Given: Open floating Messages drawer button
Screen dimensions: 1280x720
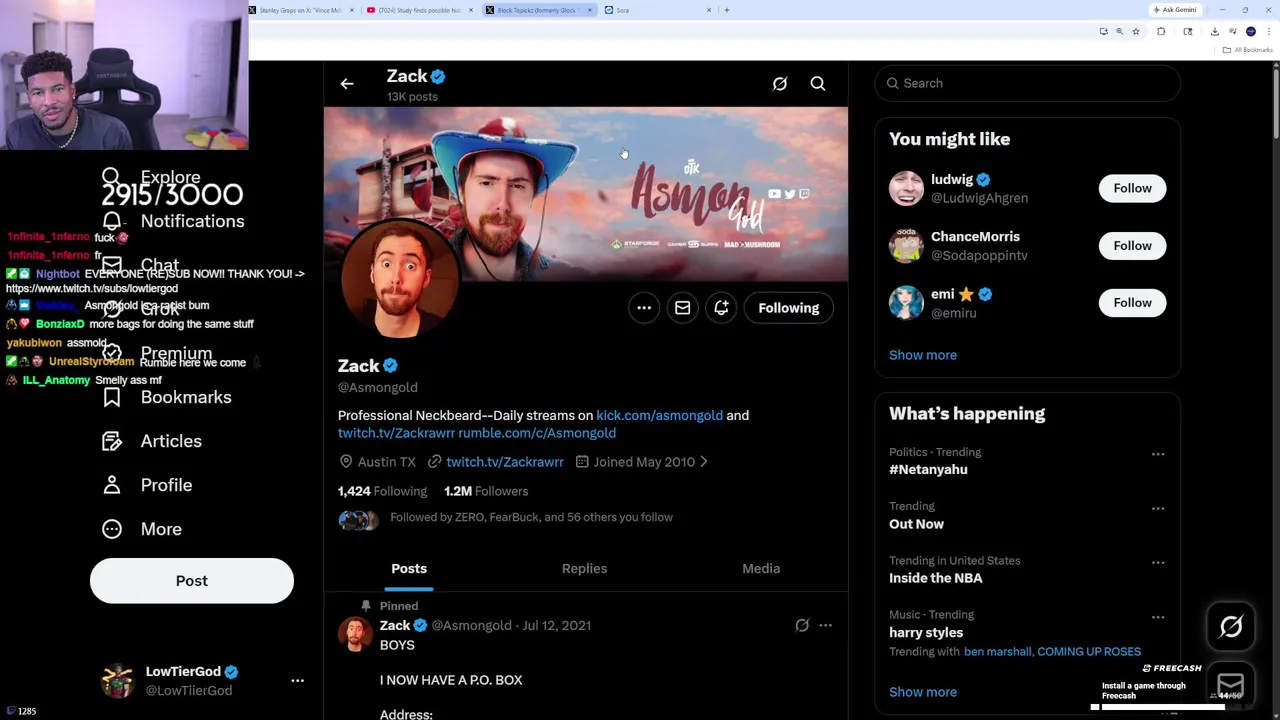Looking at the screenshot, I should (1231, 686).
